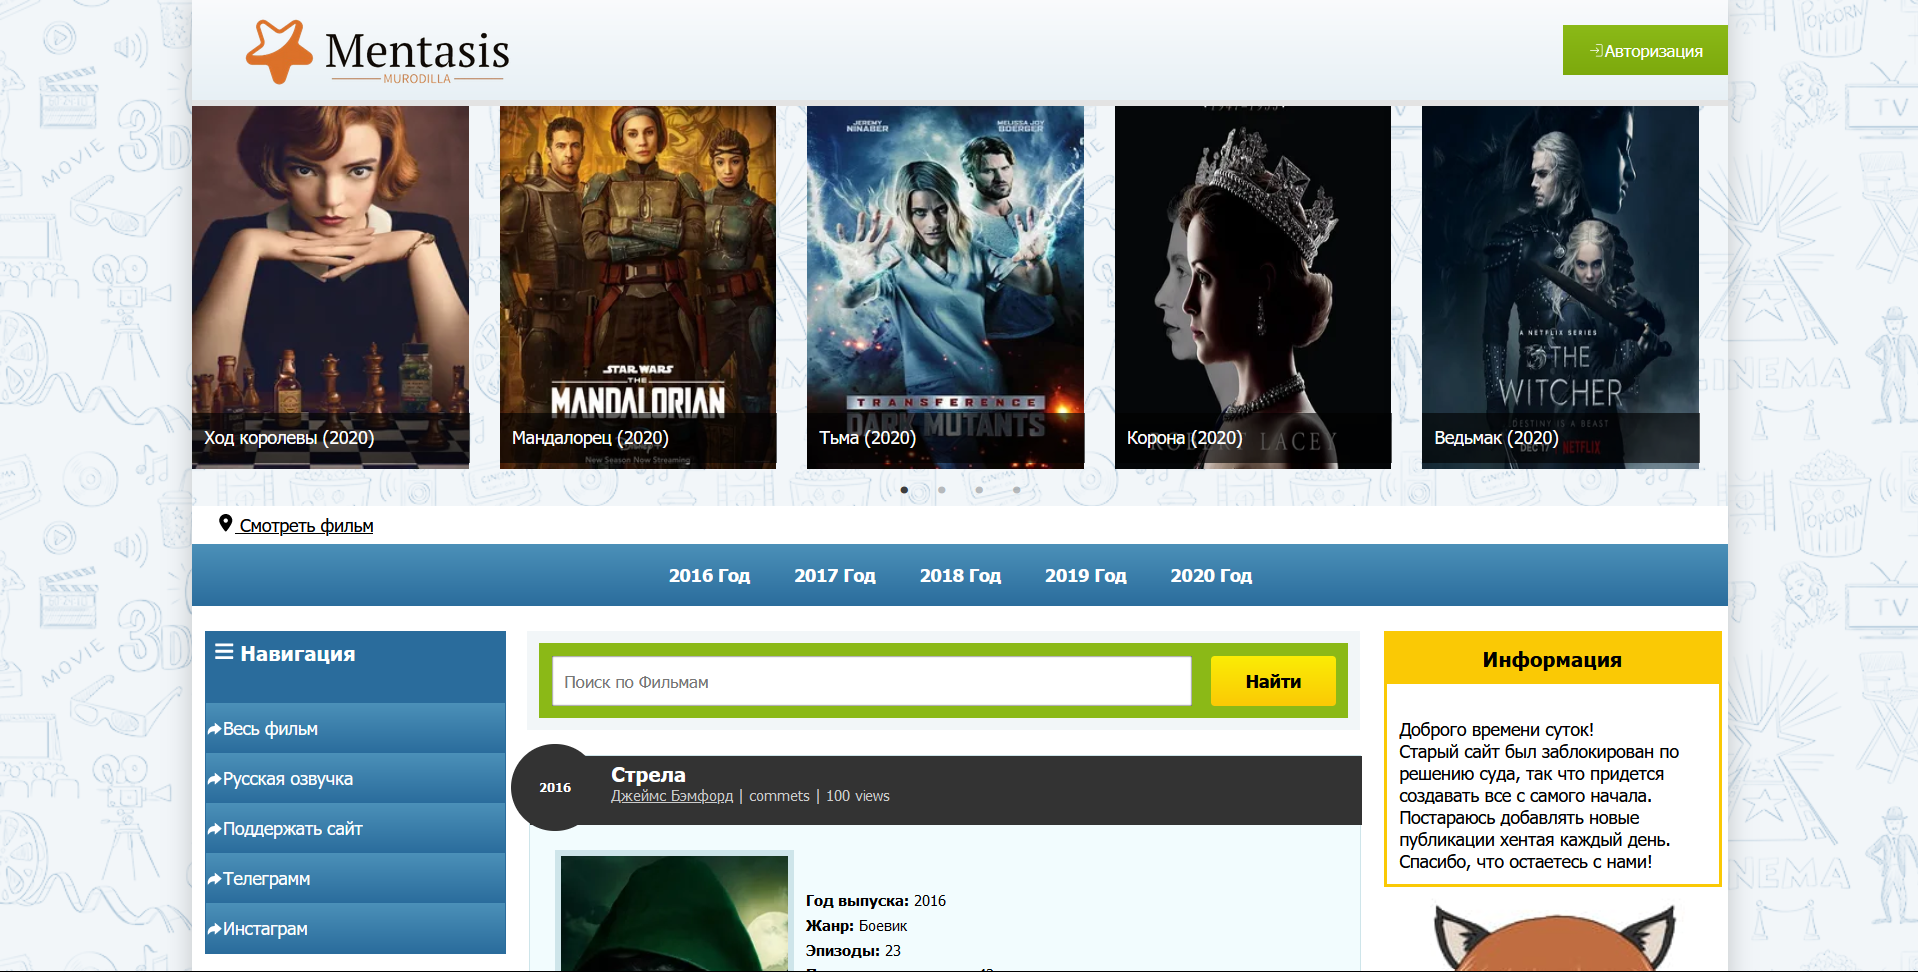Click arrow icon beside Русская озвучка
Viewport: 1918px width, 972px height.
[x=214, y=779]
